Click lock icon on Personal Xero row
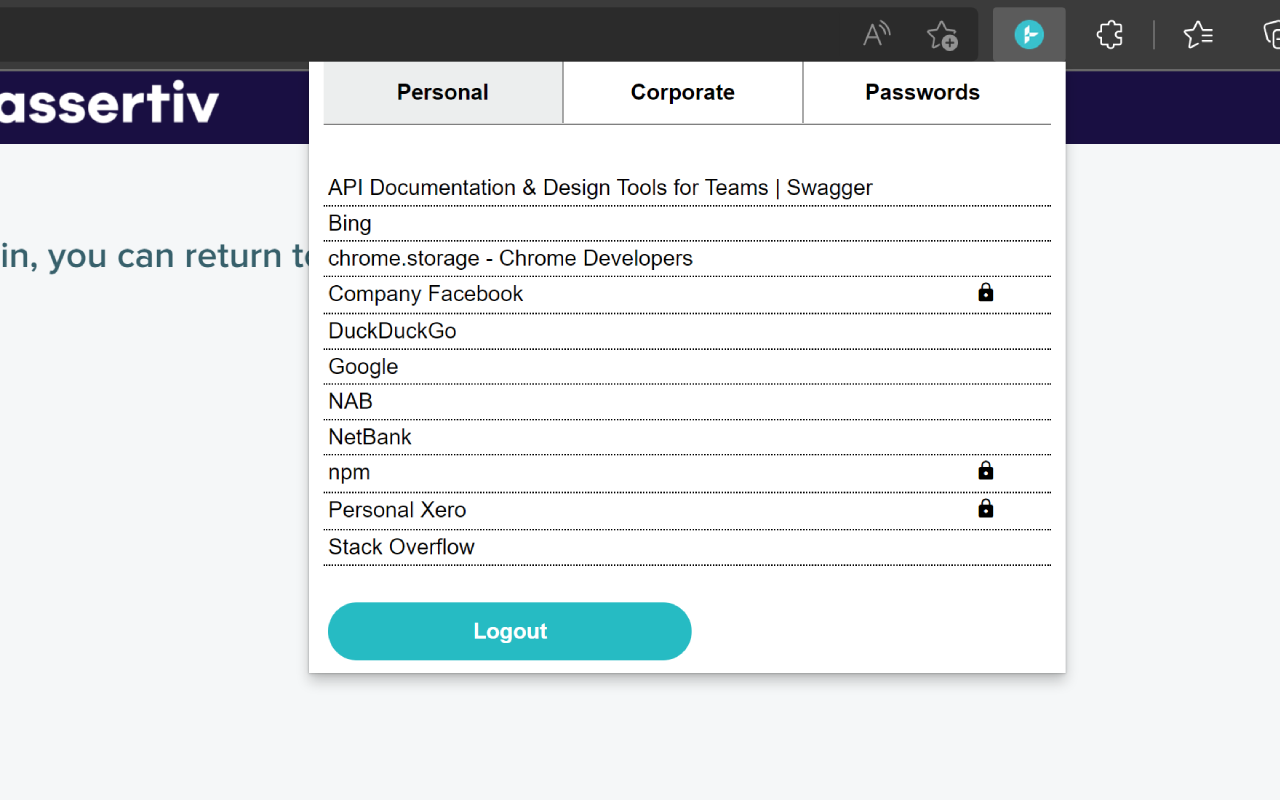 pyautogui.click(x=986, y=508)
